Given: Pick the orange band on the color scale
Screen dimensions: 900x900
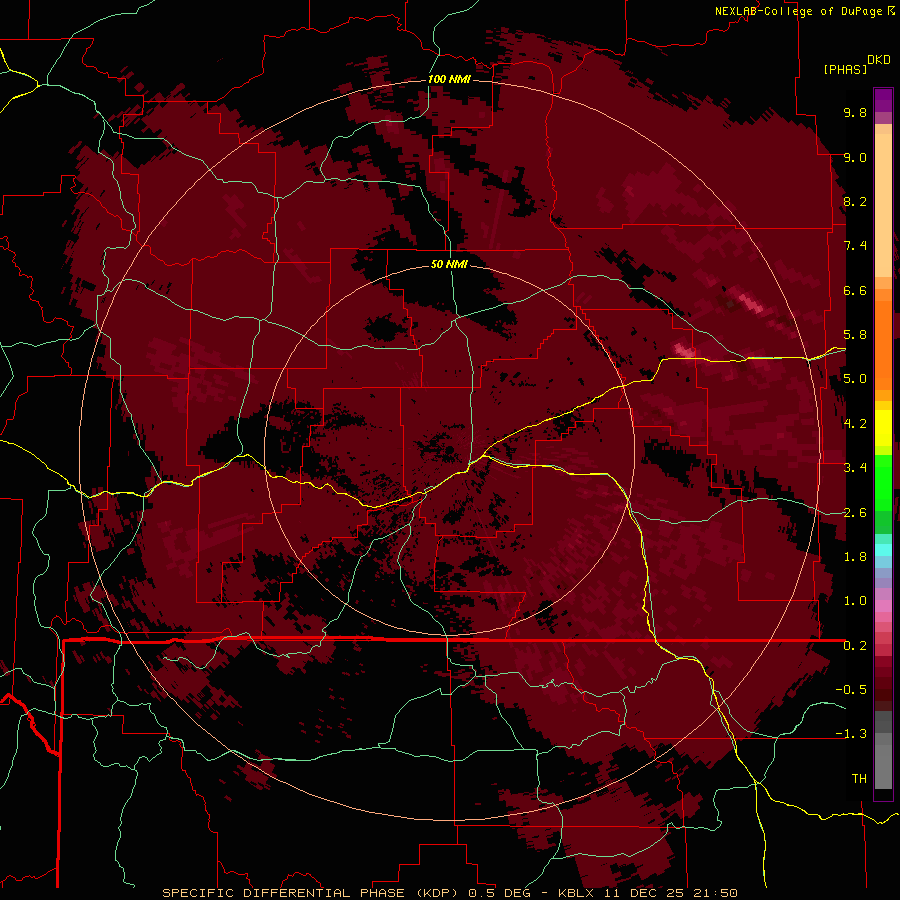Looking at the screenshot, I should click(883, 346).
